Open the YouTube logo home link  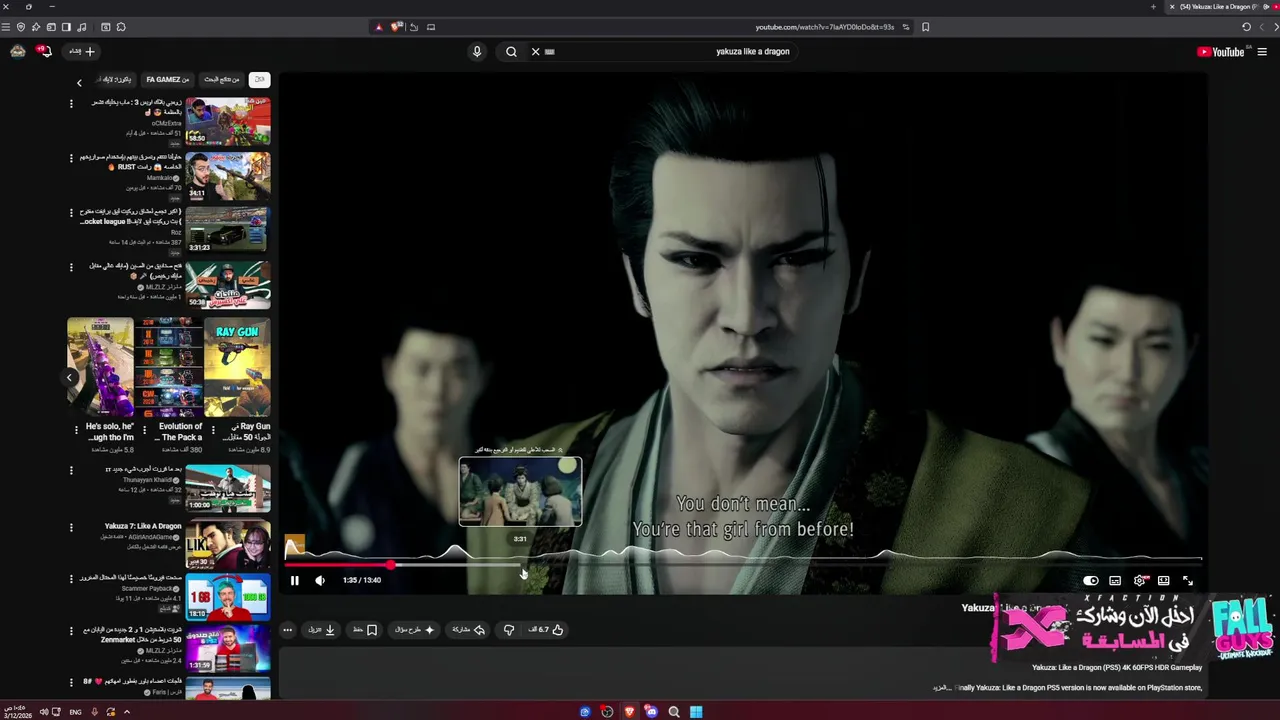(x=1221, y=52)
